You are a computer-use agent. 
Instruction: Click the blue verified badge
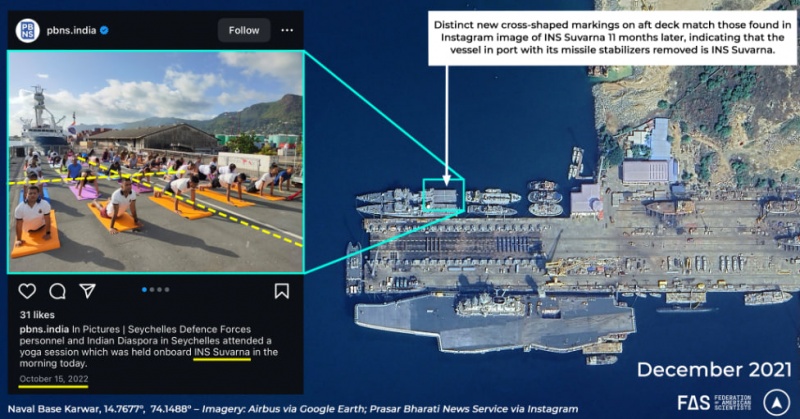coord(105,31)
